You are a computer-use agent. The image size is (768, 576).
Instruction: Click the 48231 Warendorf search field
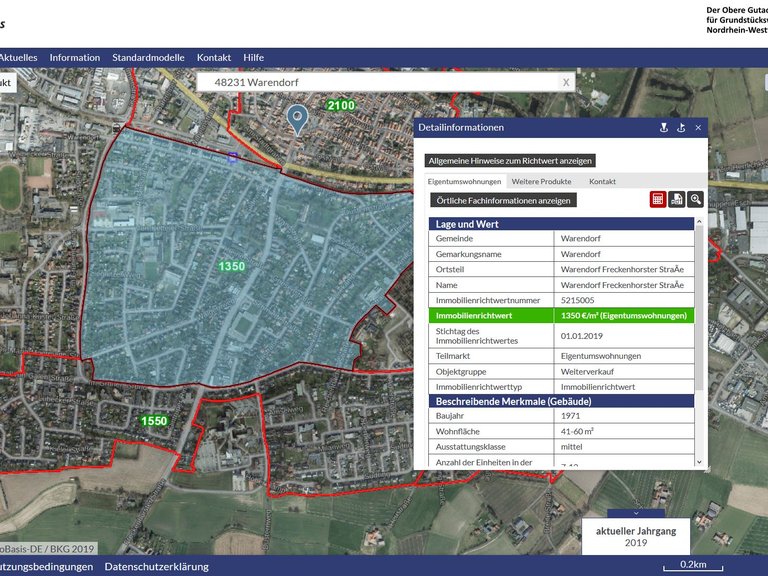(380, 82)
